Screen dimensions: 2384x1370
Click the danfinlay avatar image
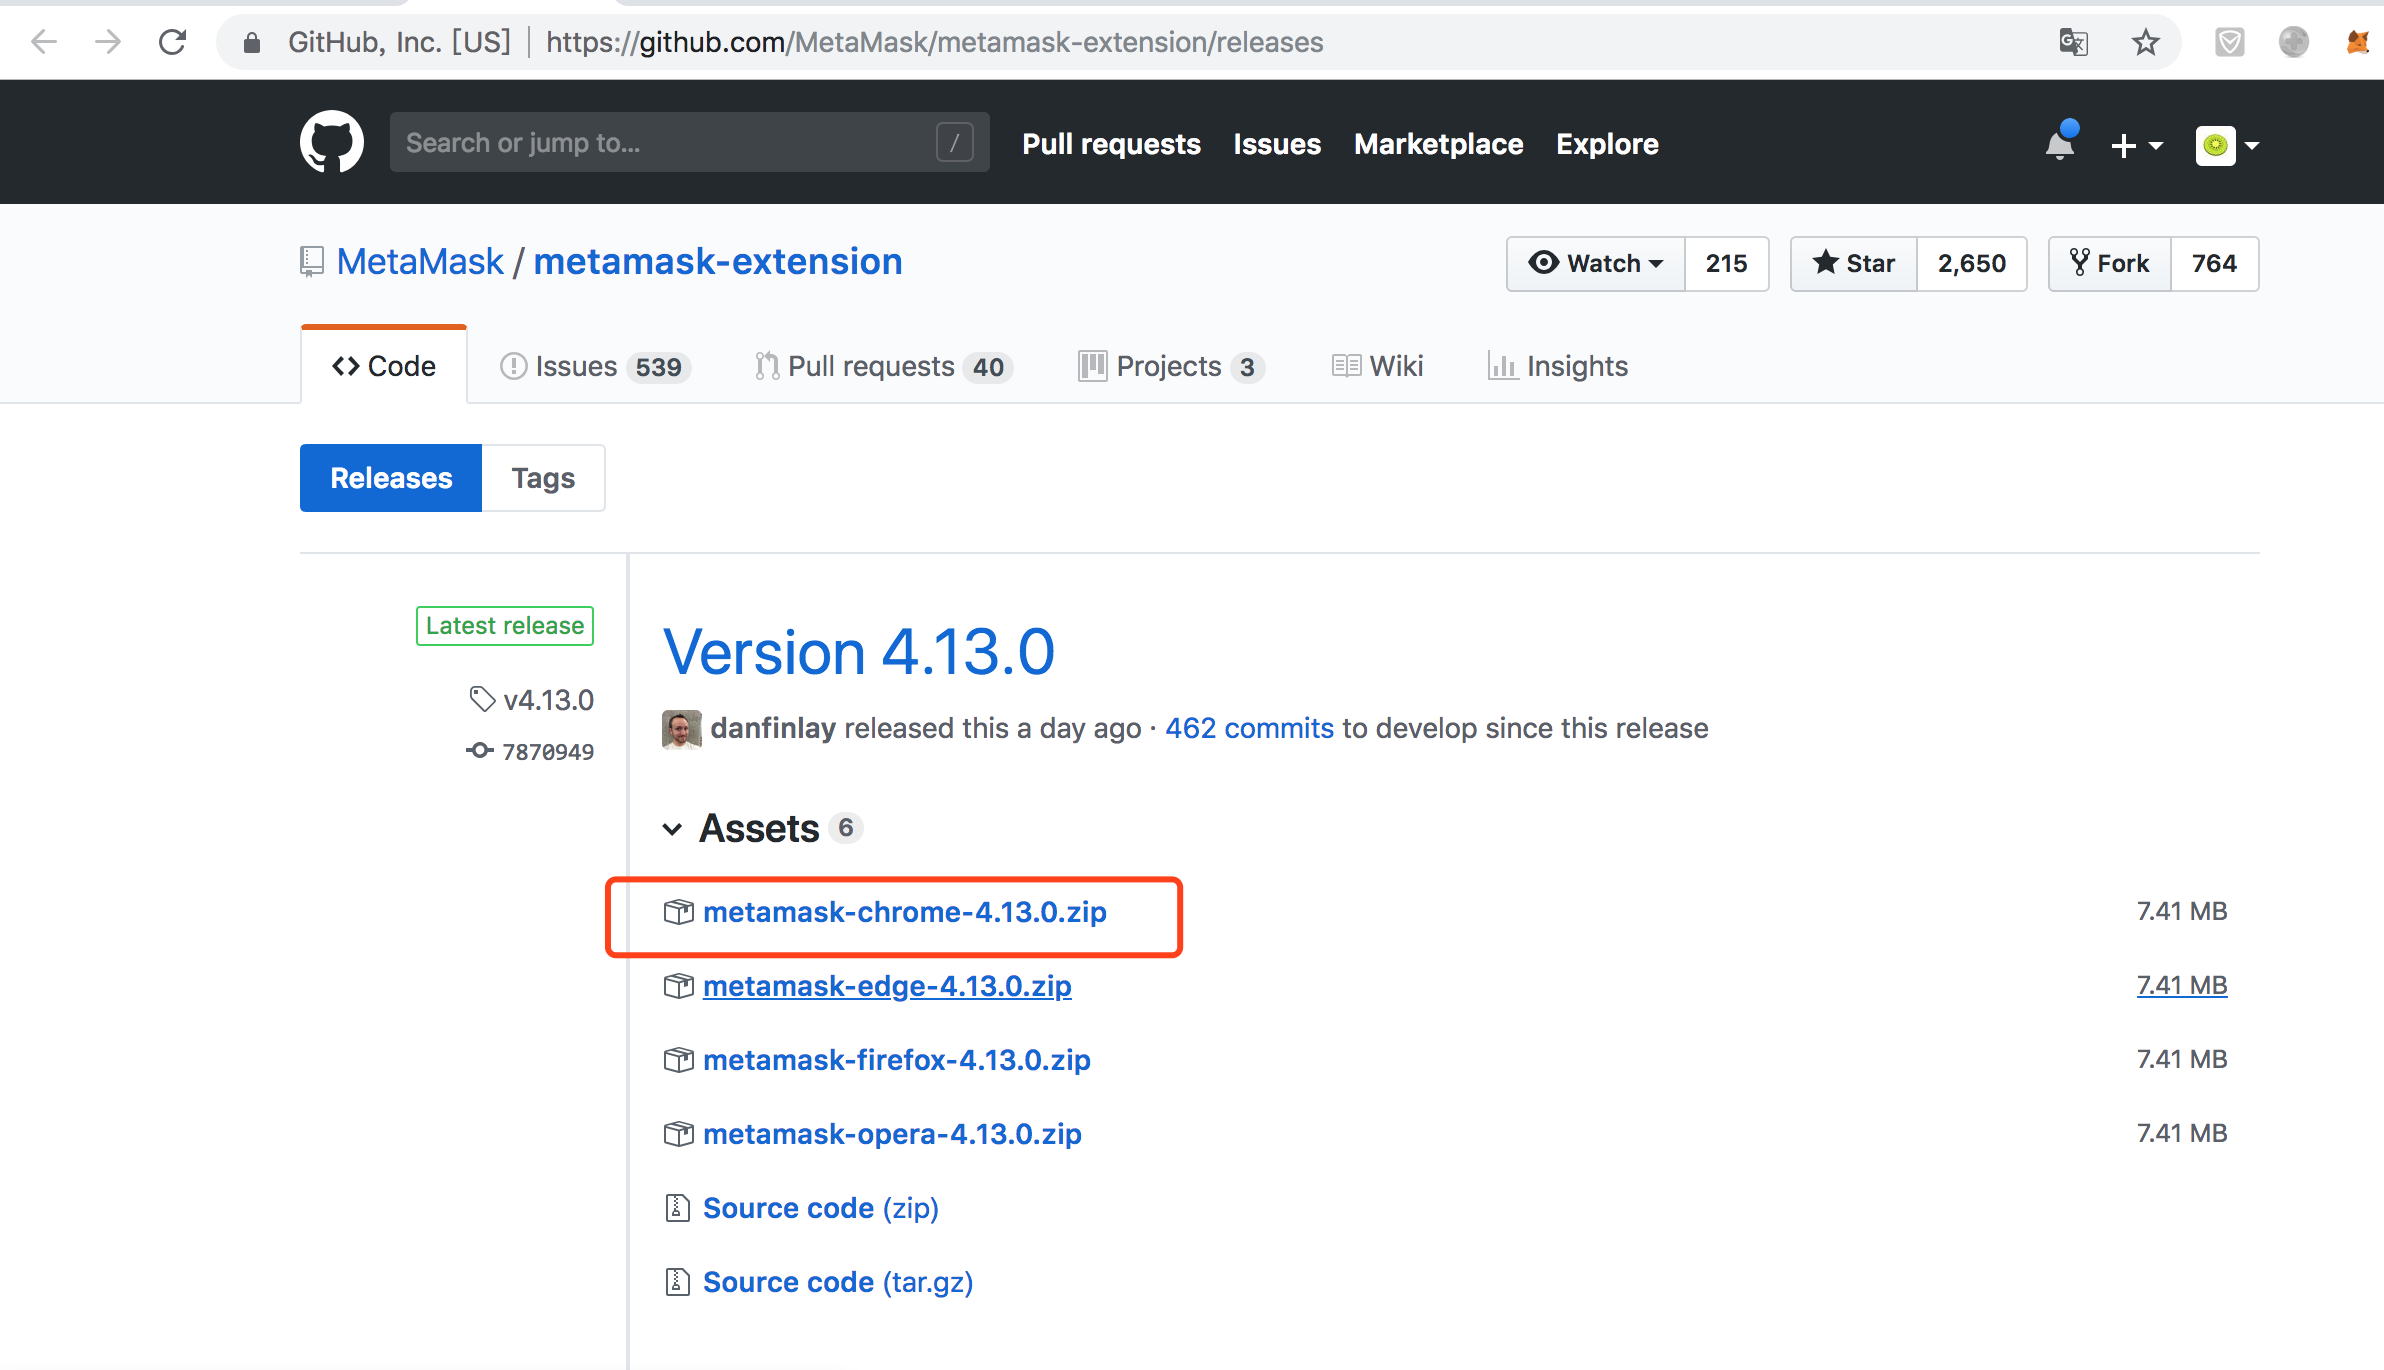point(681,729)
